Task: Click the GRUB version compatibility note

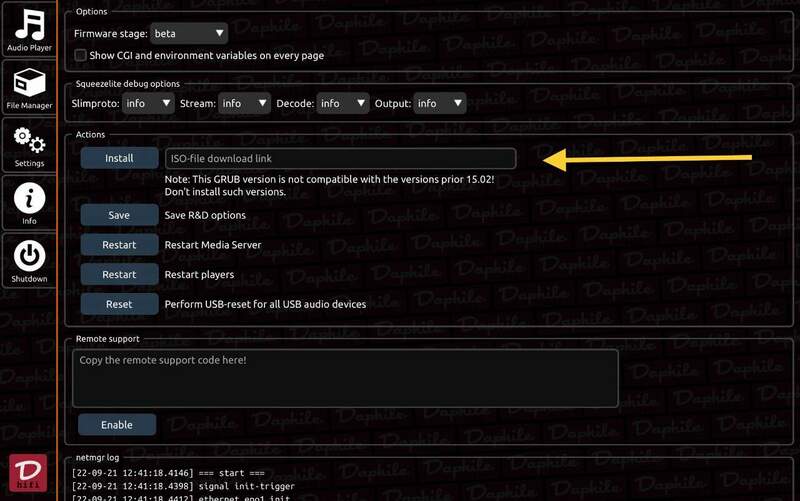Action: click(329, 186)
